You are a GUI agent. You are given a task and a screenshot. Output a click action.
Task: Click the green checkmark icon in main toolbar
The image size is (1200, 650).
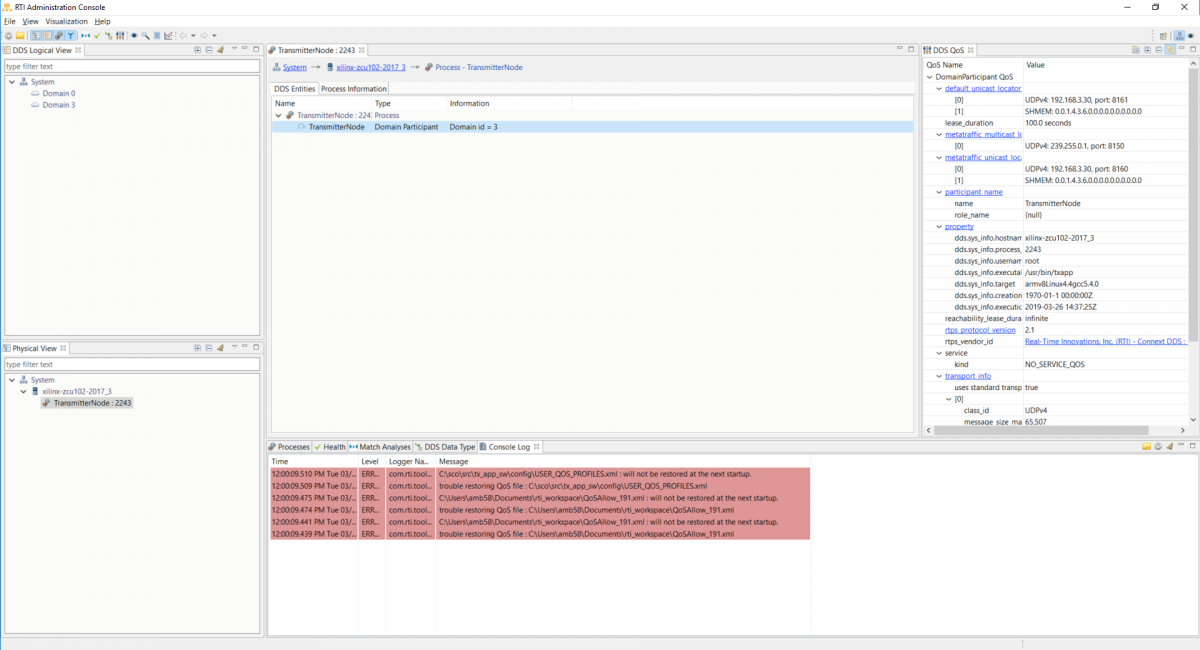tap(97, 35)
